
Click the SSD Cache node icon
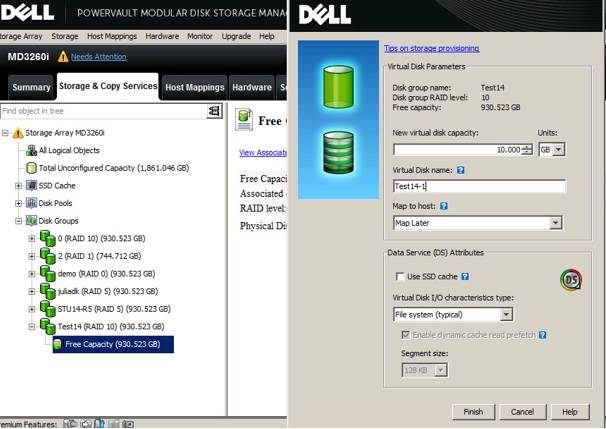point(31,186)
